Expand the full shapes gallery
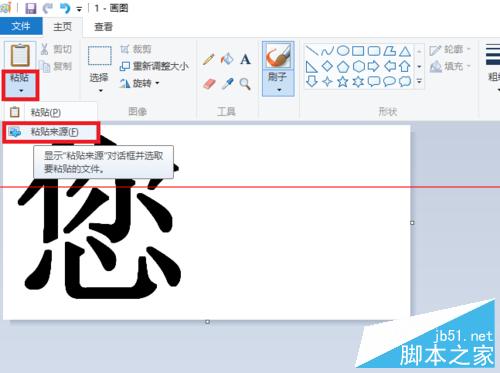The image size is (500, 373). coord(419,81)
